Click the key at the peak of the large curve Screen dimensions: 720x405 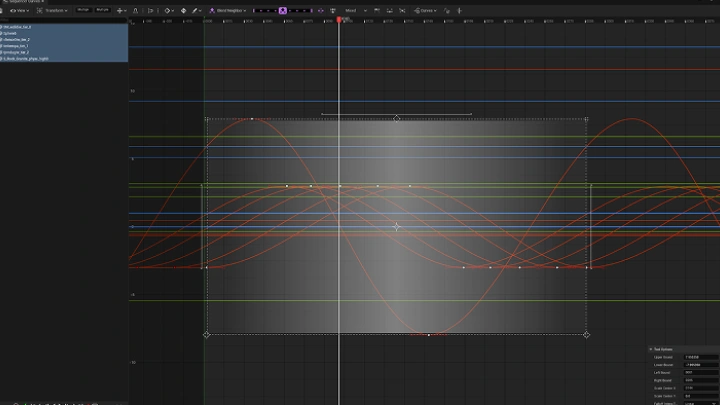point(252,119)
